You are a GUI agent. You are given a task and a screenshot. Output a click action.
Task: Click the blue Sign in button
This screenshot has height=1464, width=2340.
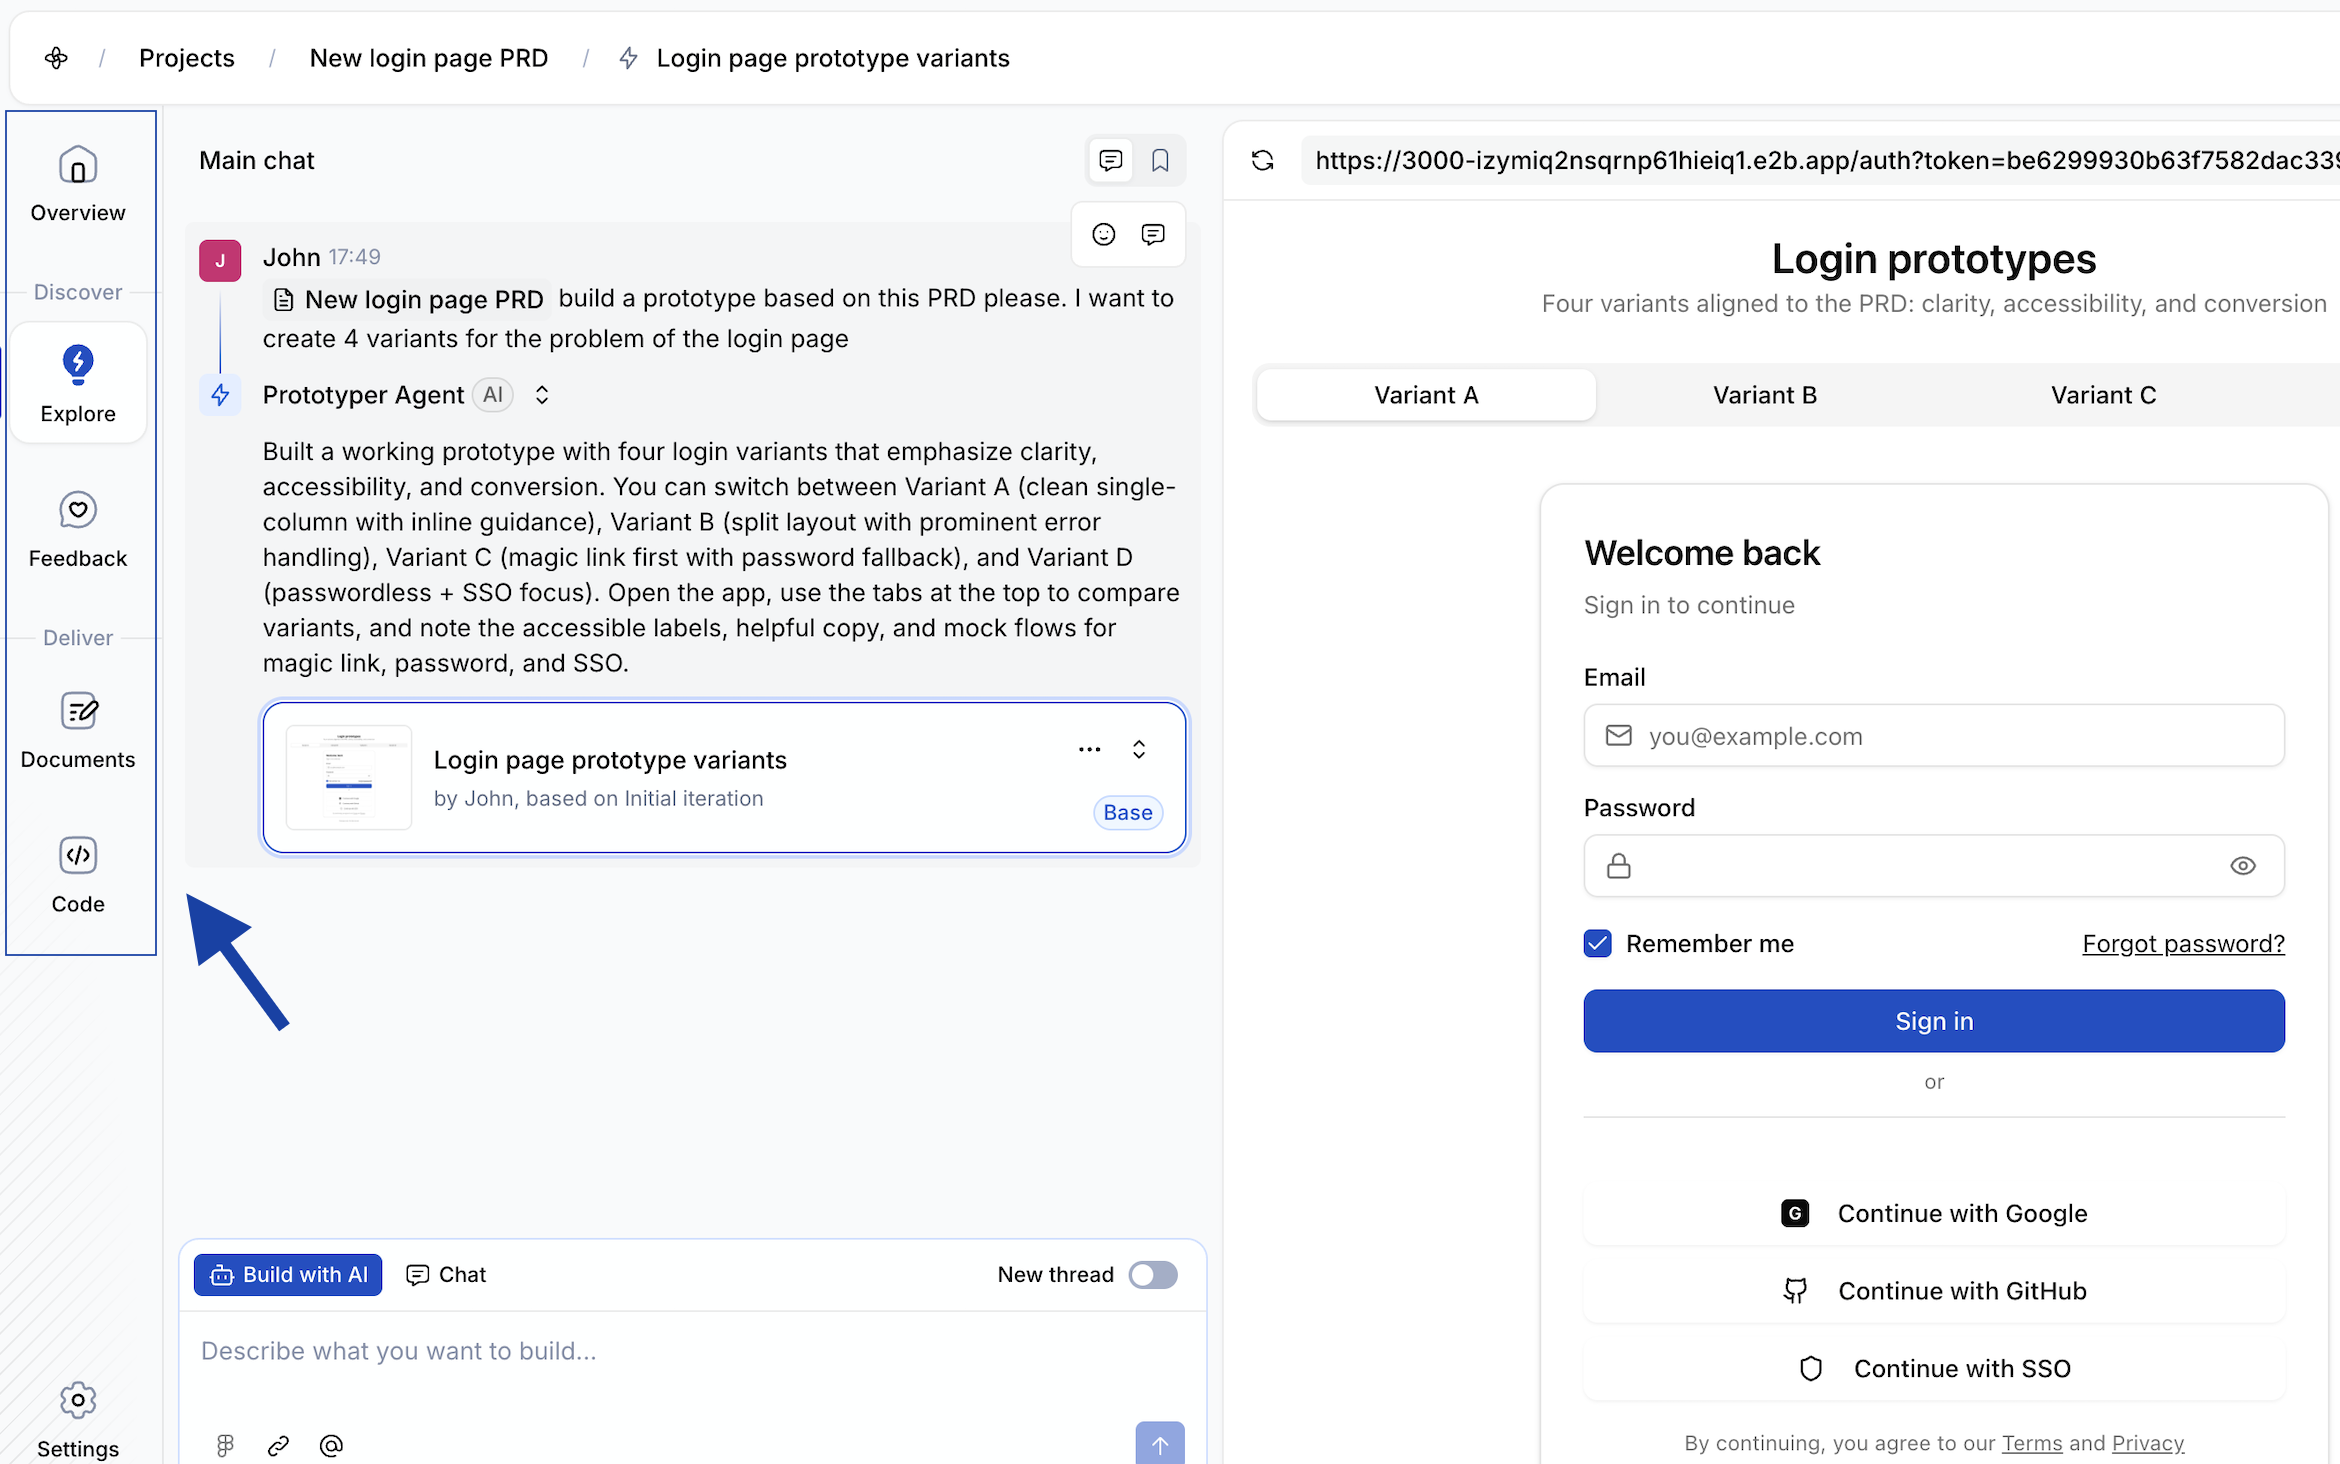(x=1933, y=1020)
